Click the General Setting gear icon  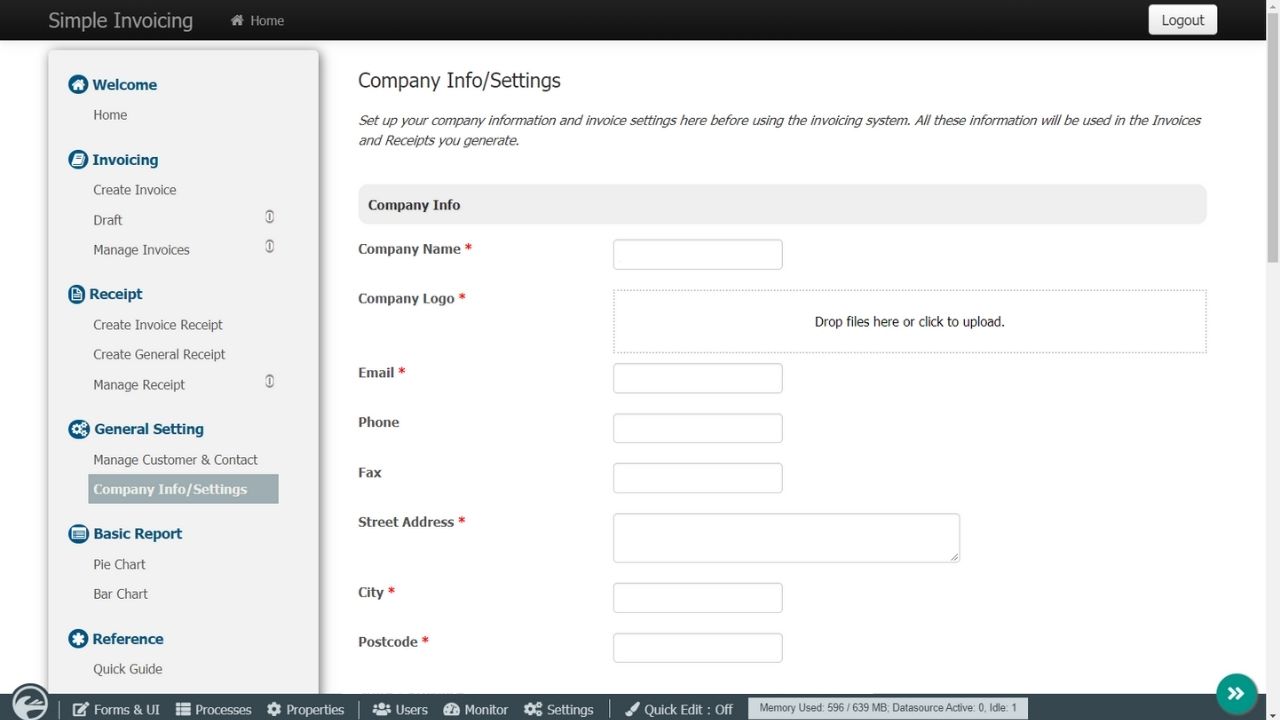(x=79, y=429)
